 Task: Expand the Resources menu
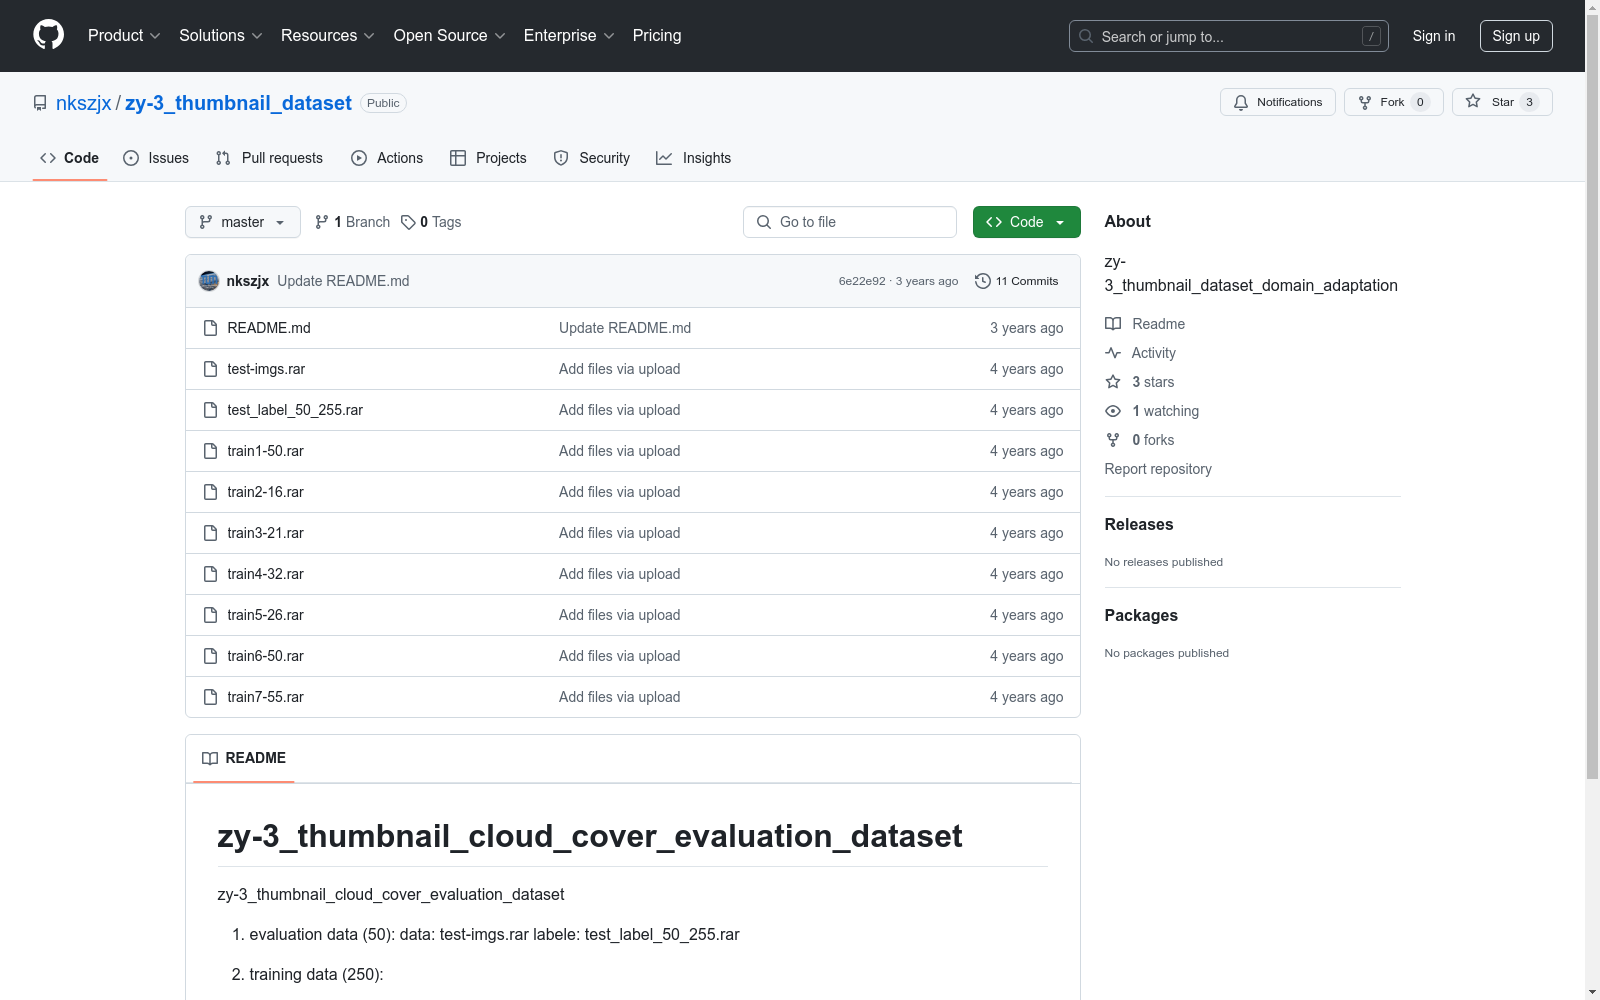(328, 35)
